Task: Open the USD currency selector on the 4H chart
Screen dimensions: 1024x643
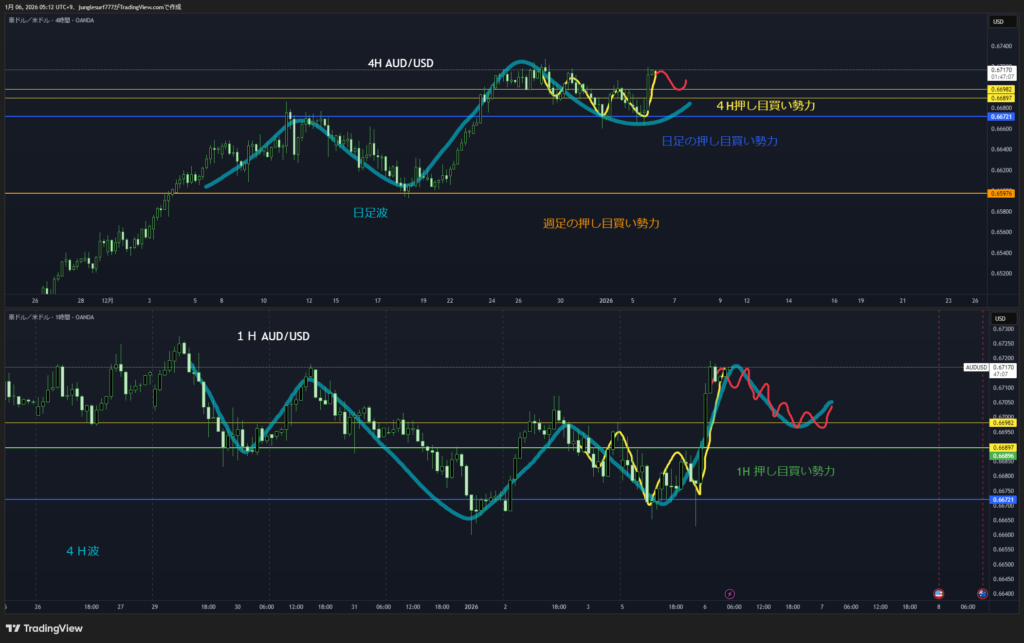Action: 998,22
